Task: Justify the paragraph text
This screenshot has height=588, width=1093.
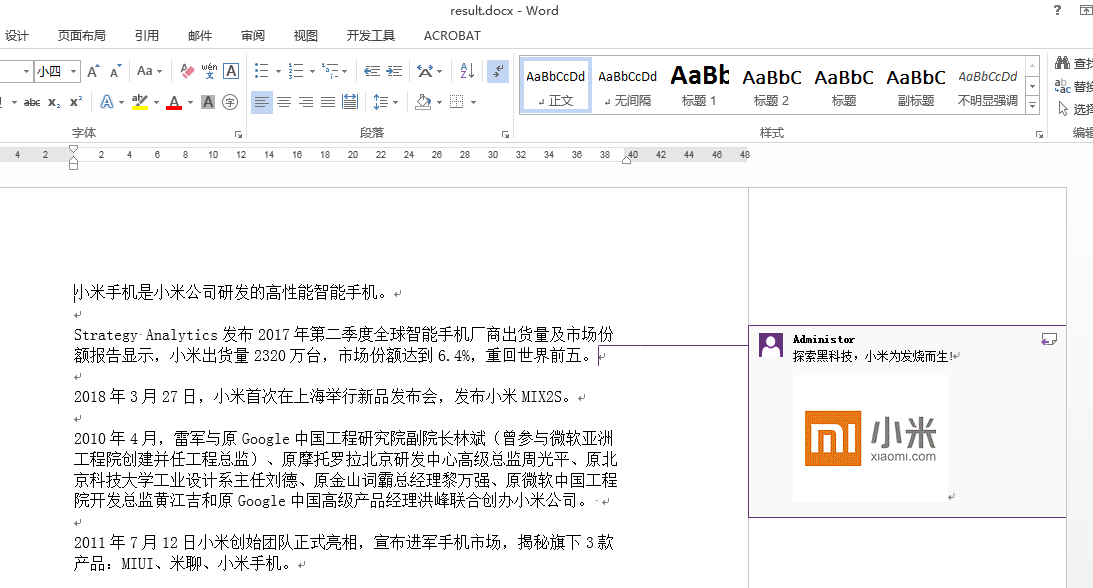Action: coord(328,102)
